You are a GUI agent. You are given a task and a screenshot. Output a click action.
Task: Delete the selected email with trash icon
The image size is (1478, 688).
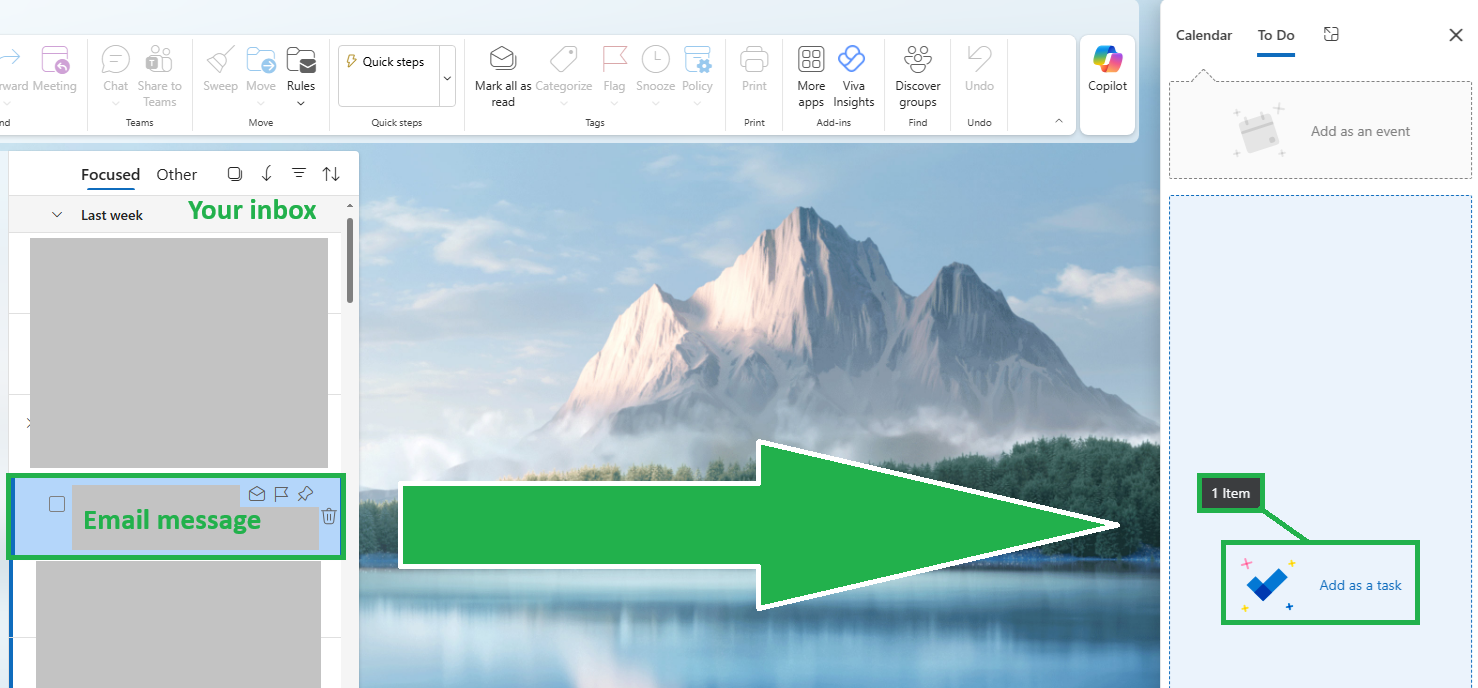point(329,516)
